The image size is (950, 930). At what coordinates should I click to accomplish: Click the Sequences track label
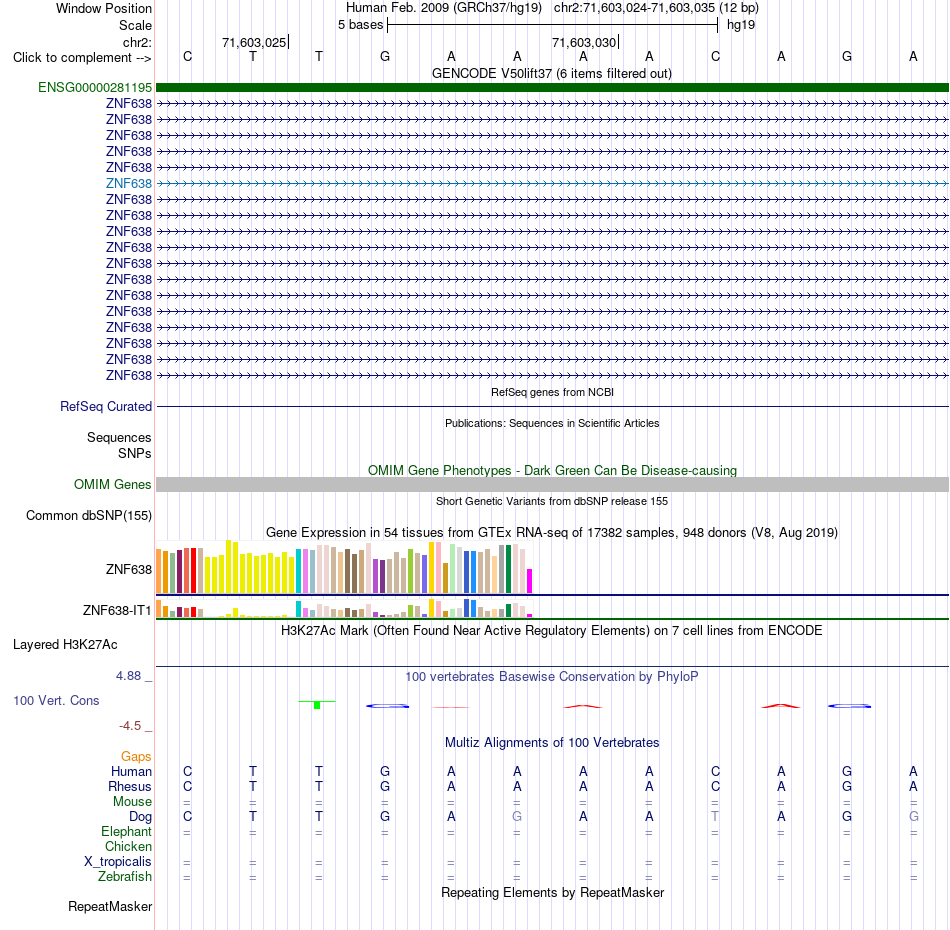click(119, 437)
